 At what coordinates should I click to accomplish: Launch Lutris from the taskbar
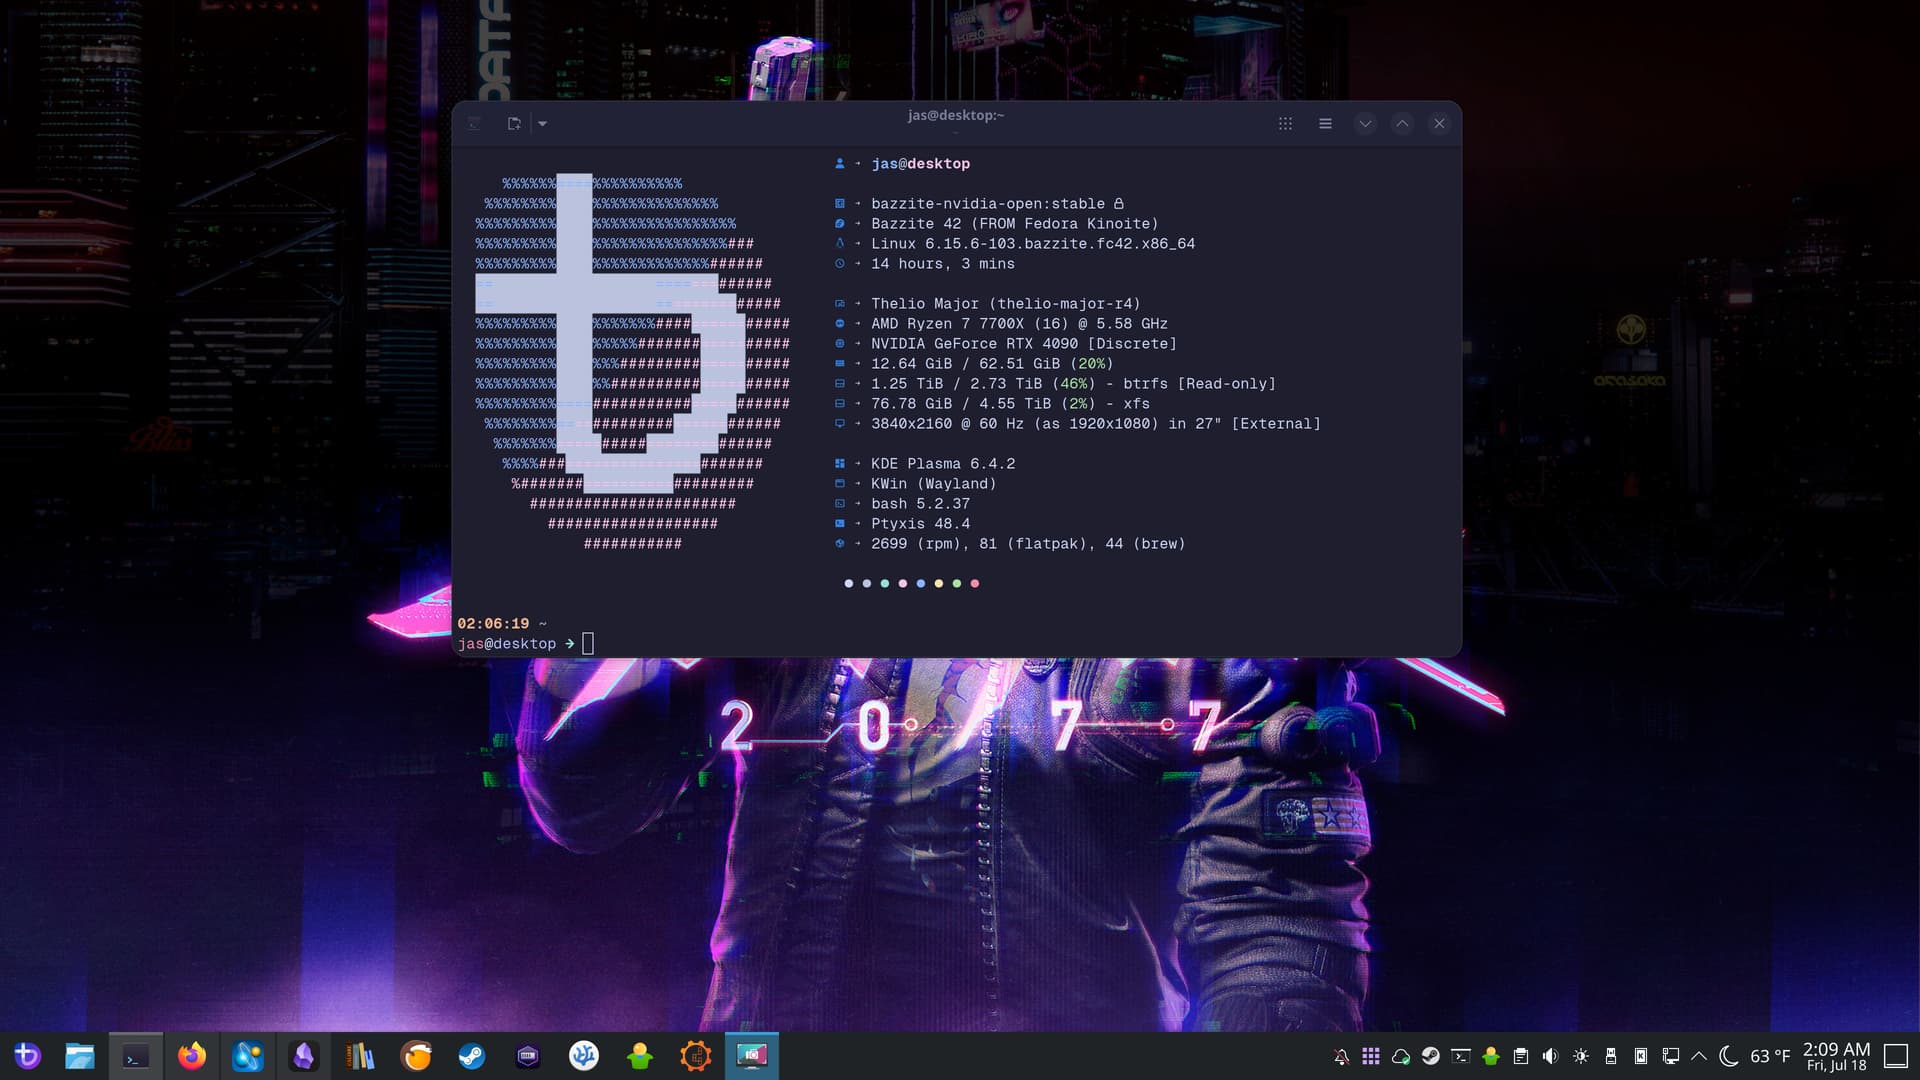coord(416,1056)
